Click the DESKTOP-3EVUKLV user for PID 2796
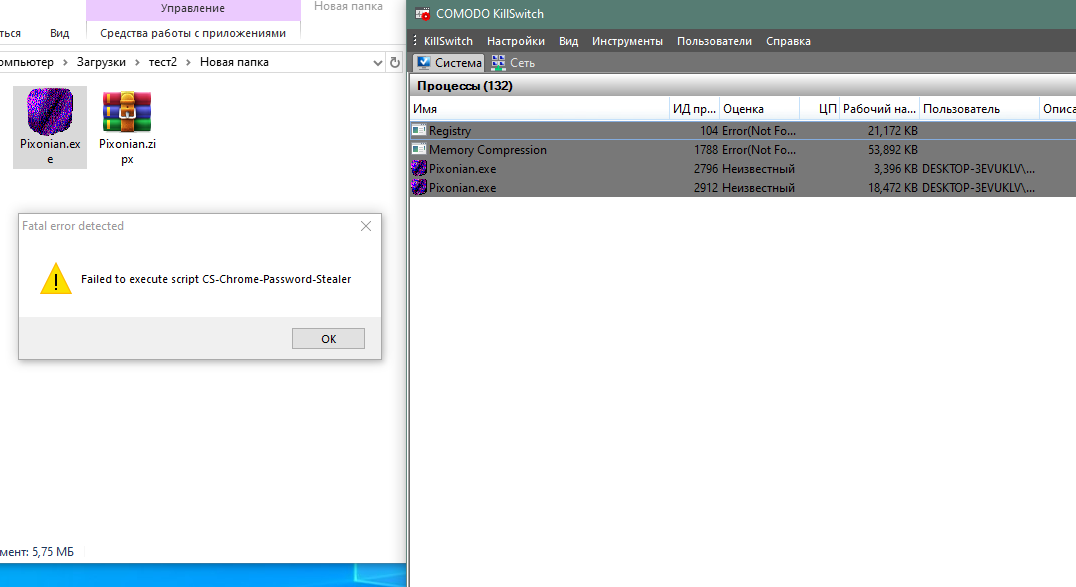Image resolution: width=1076 pixels, height=587 pixels. pyautogui.click(x=978, y=169)
